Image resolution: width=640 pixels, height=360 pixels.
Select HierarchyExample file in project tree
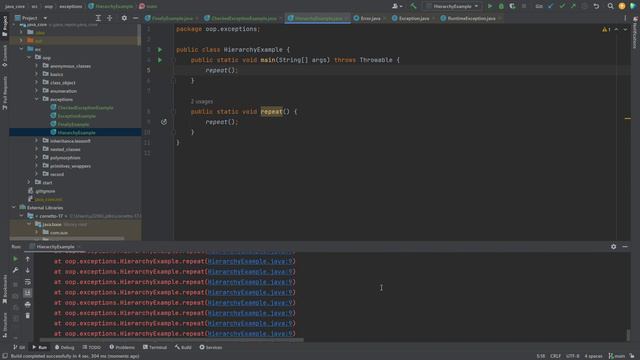[76, 132]
